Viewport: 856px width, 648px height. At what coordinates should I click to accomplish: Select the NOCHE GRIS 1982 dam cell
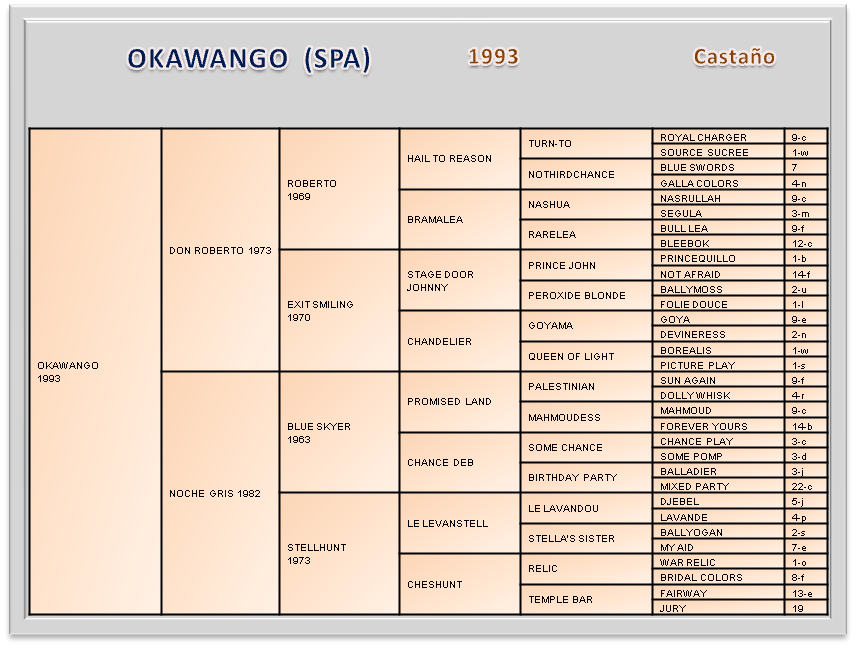[220, 493]
